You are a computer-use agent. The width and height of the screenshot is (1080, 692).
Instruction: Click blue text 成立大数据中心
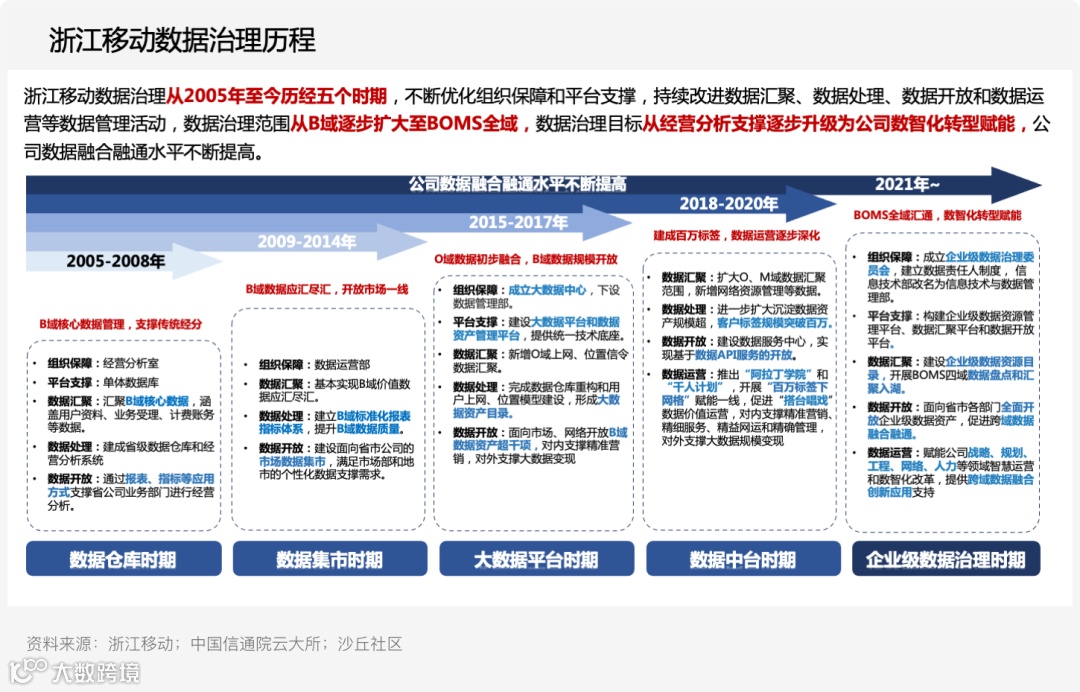point(547,290)
